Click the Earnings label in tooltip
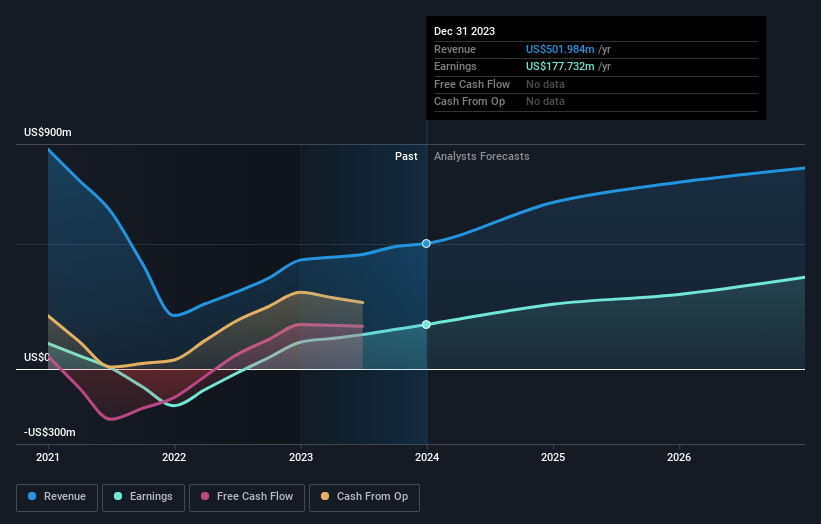The height and width of the screenshot is (524, 821). [x=455, y=66]
